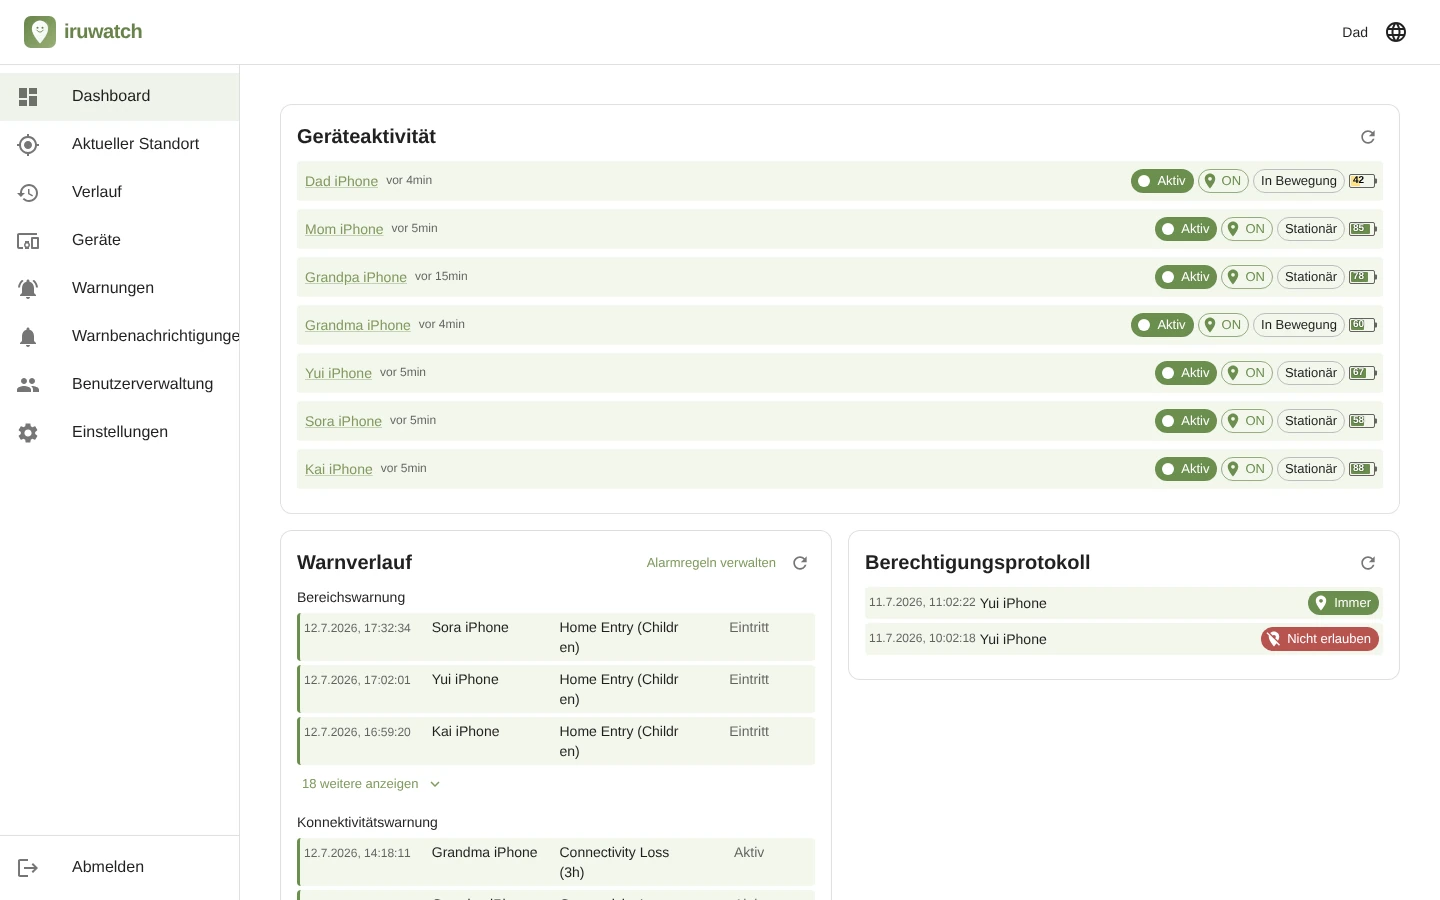1440x900 pixels.
Task: Click the Nicht erlauben permission badge
Action: click(x=1320, y=639)
